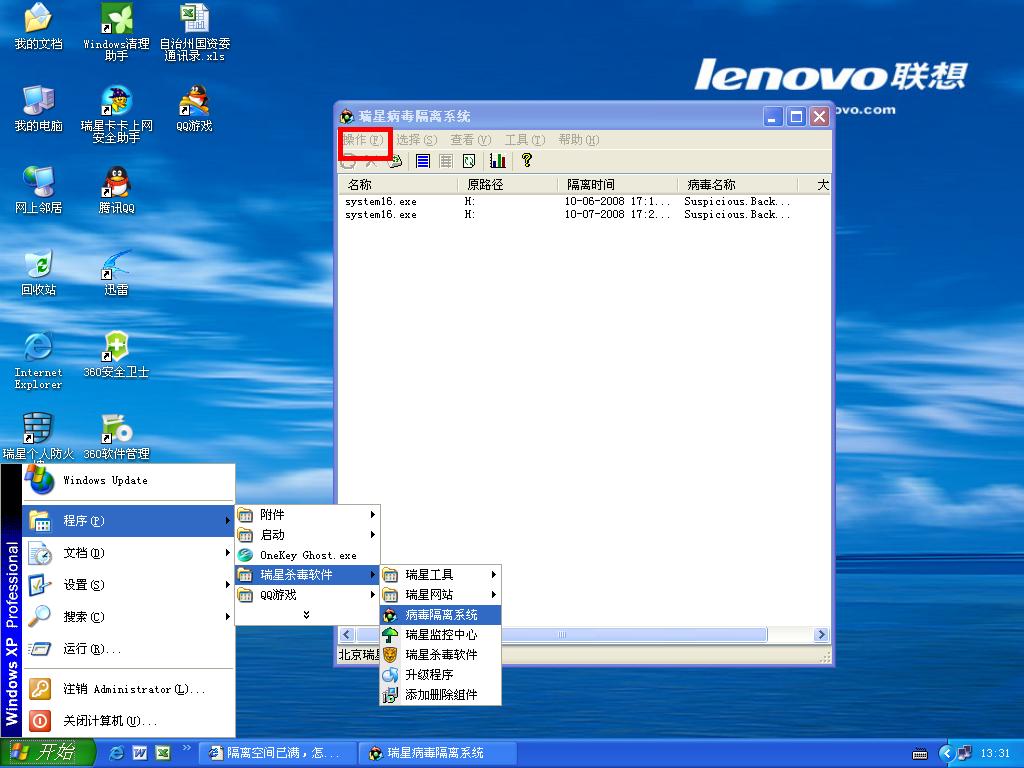
Task: Click 瑞星病毒隔离系统 taskbar button
Action: click(x=438, y=753)
